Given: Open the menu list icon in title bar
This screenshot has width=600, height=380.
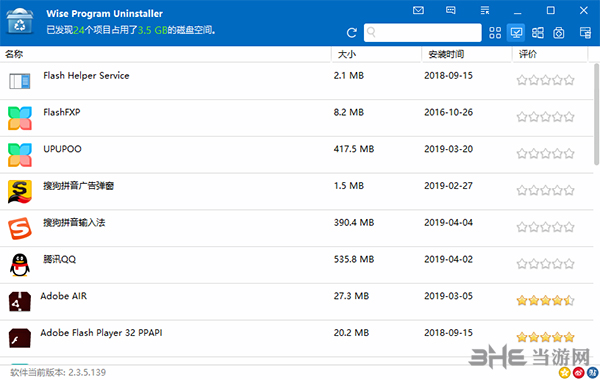Looking at the screenshot, I should pyautogui.click(x=485, y=10).
